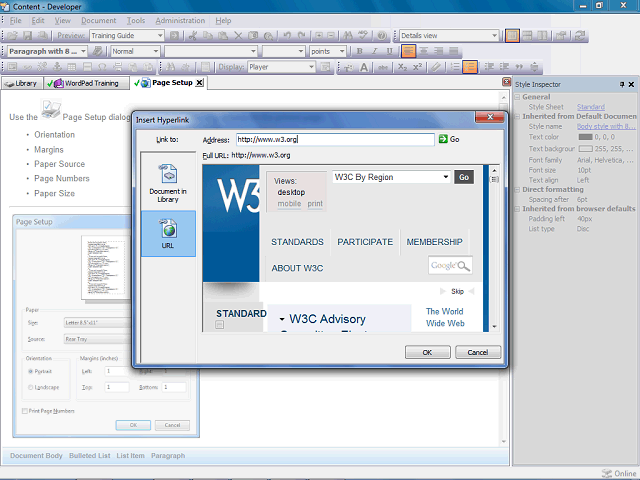Toggle the highlighted bulleted list button

[470, 67]
